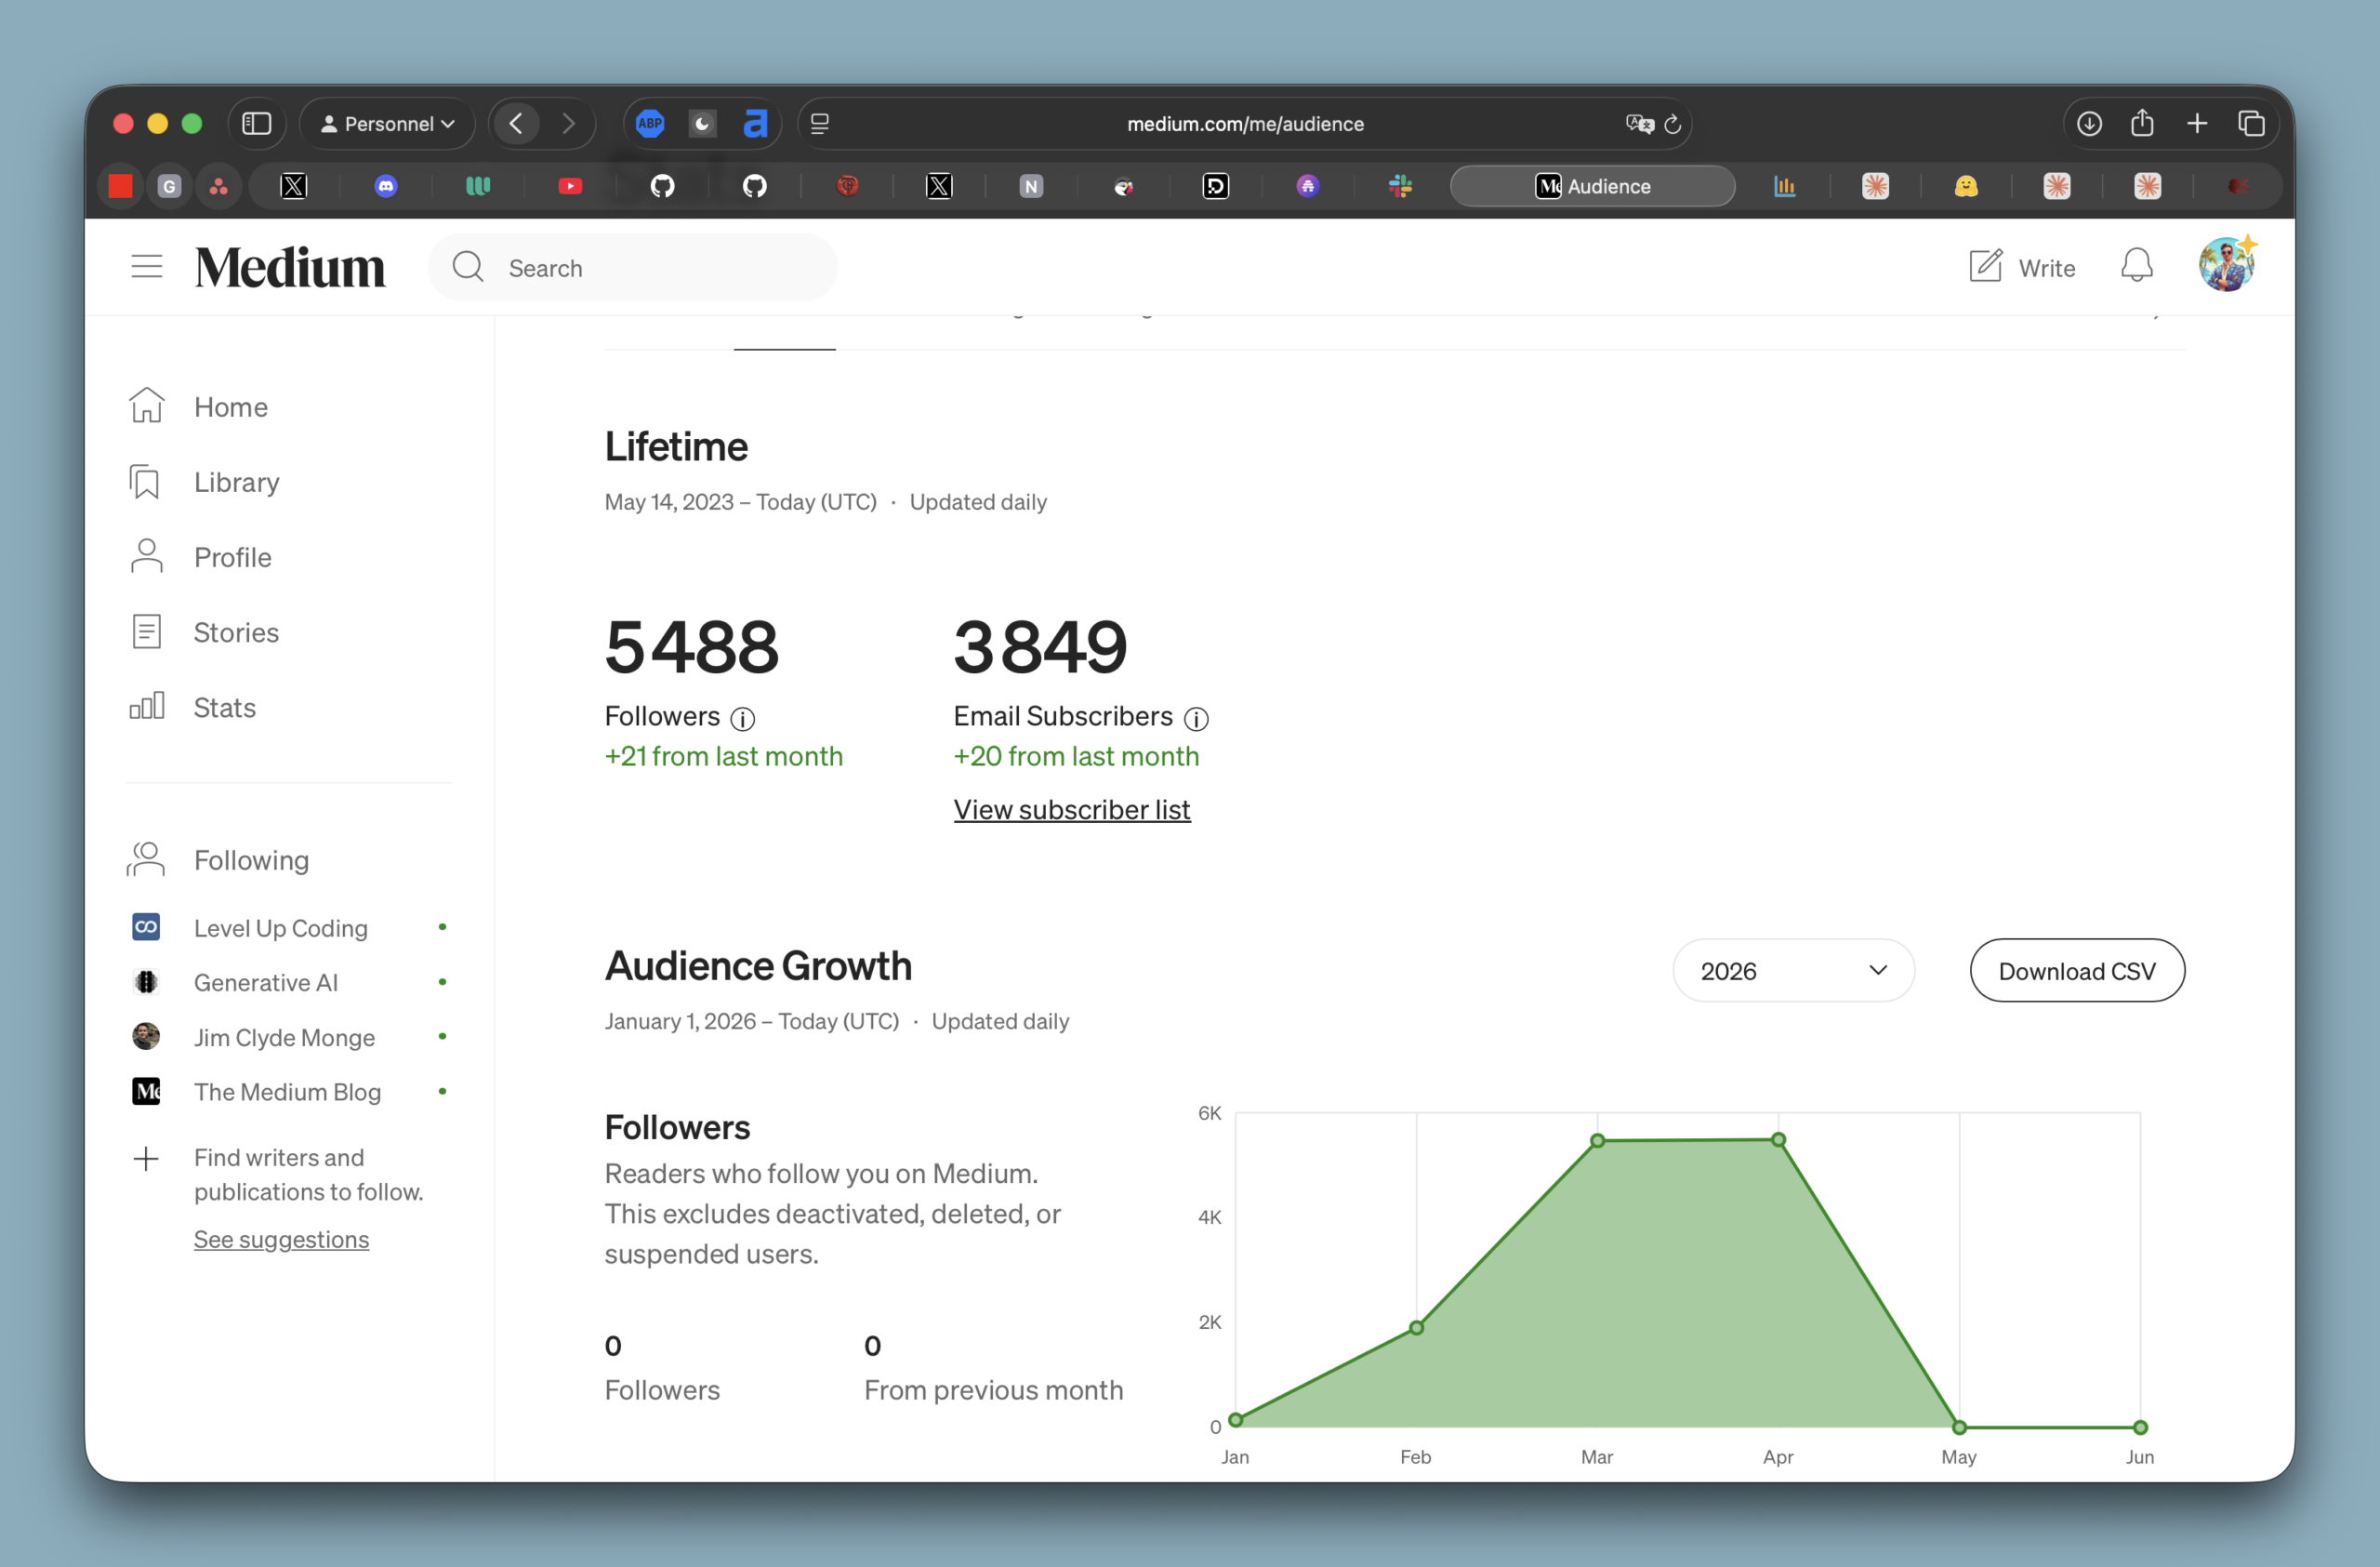Click the Apr data point on chart
Image resolution: width=2380 pixels, height=1567 pixels.
[x=1778, y=1139]
